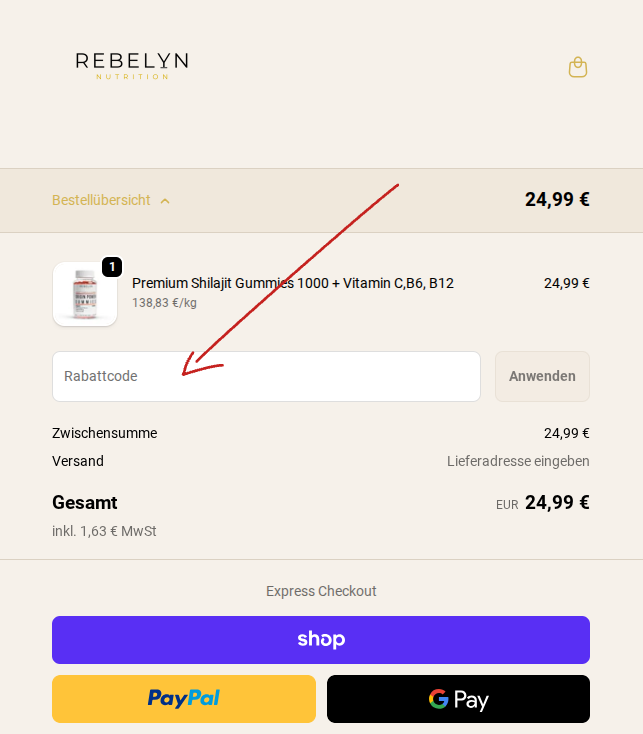Pay with the purple Shop button
Viewport: 643px width, 734px height.
pyautogui.click(x=321, y=640)
